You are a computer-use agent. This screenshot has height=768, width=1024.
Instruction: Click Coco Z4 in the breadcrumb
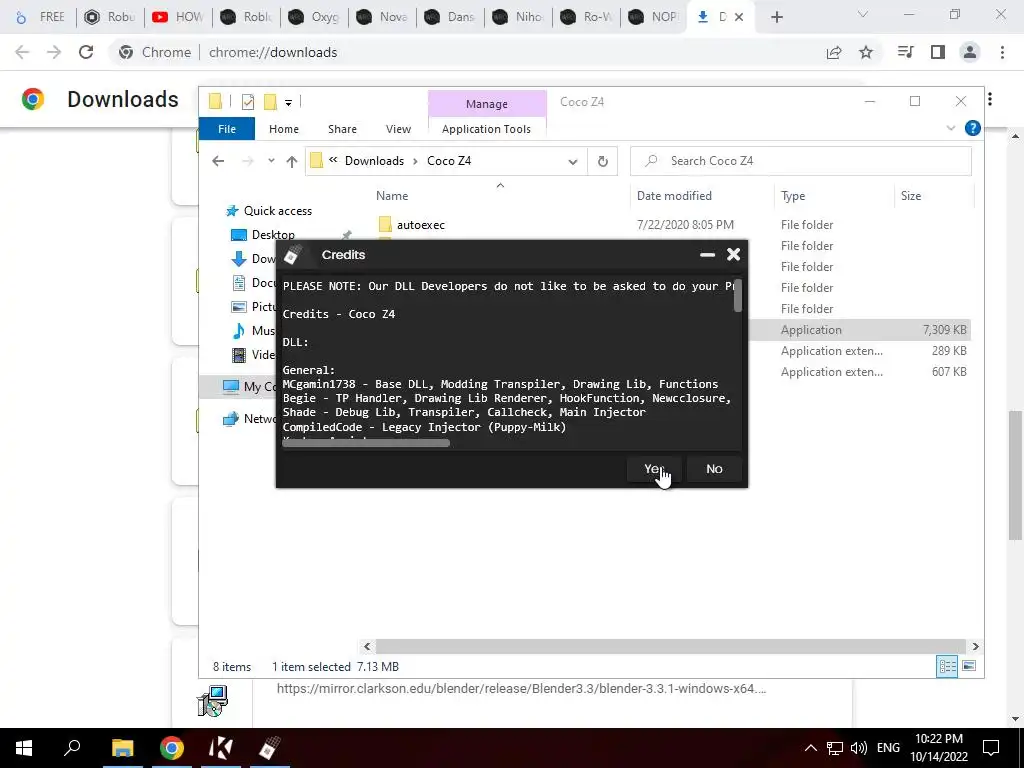449,161
